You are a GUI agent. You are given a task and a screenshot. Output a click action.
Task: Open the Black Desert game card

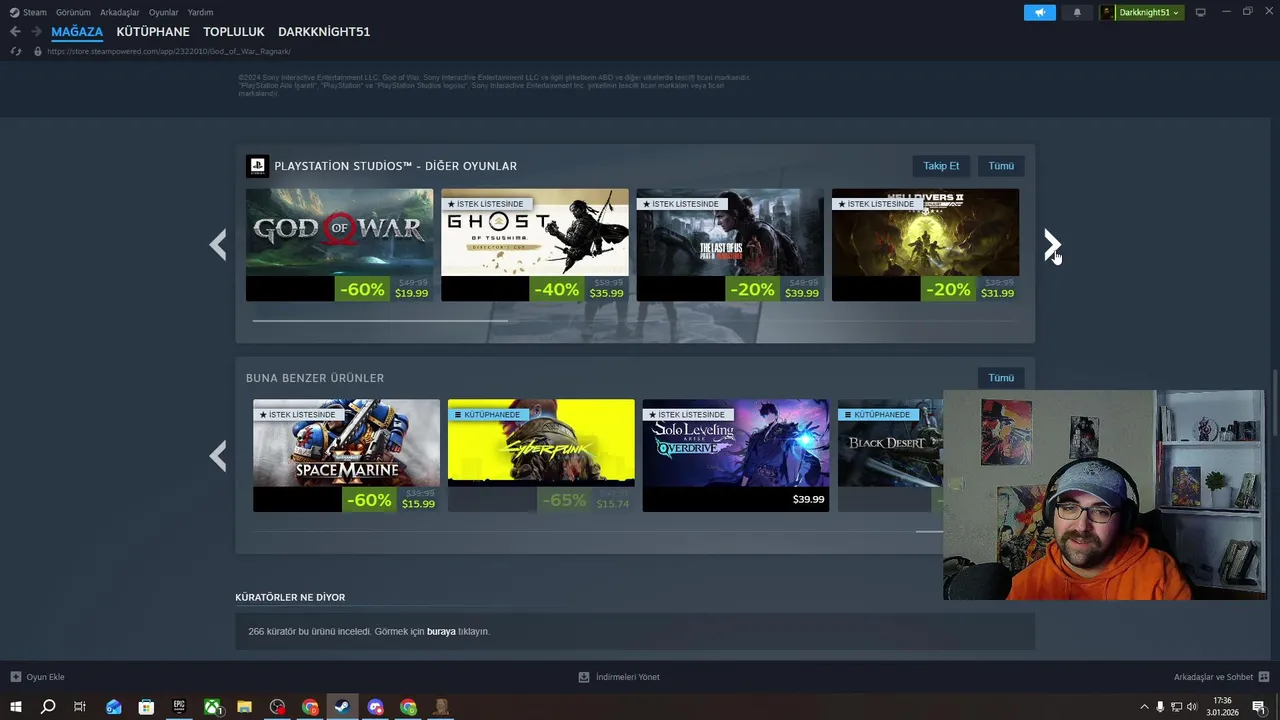click(x=890, y=456)
